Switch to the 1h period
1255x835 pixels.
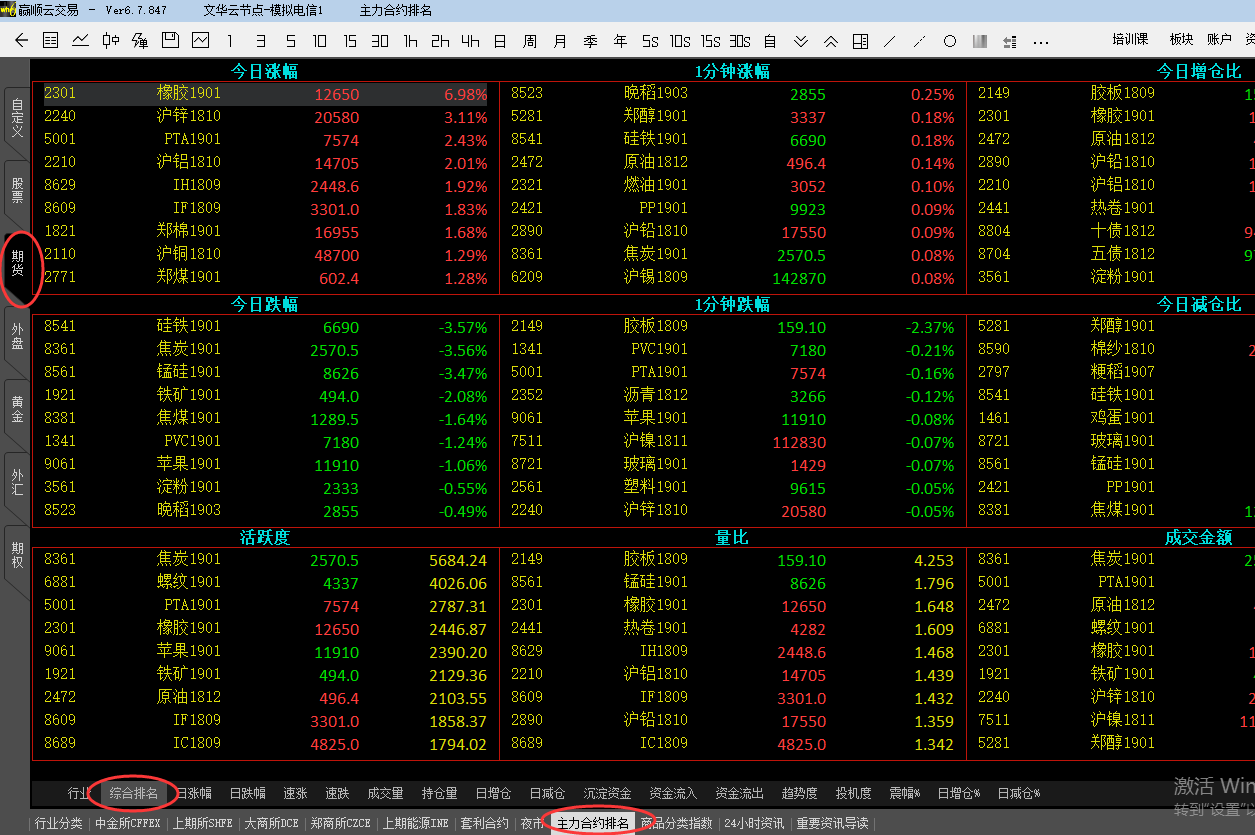[410, 41]
